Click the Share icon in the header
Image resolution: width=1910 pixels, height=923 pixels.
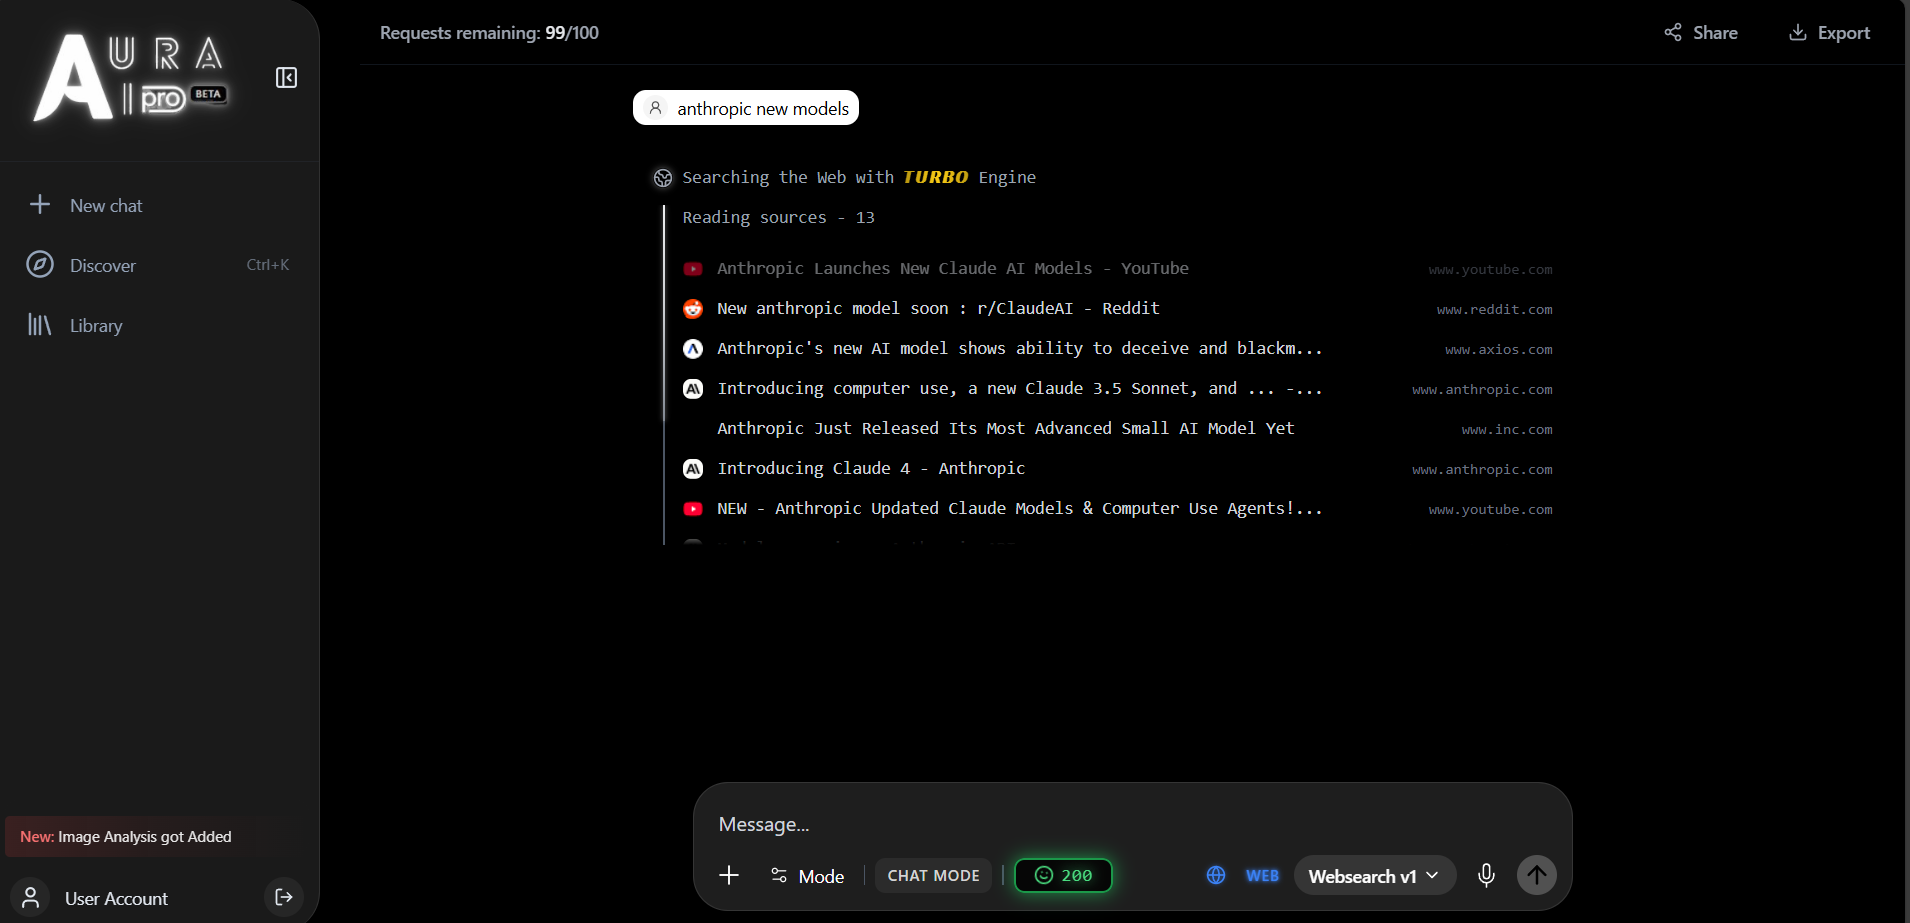pyautogui.click(x=1673, y=33)
